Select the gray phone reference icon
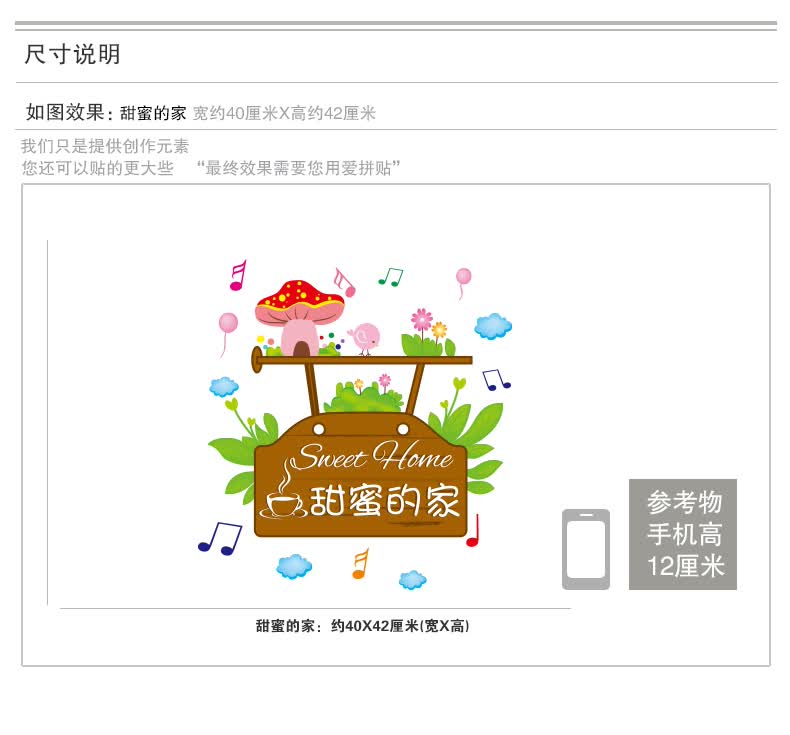The image size is (790, 735). (x=585, y=549)
